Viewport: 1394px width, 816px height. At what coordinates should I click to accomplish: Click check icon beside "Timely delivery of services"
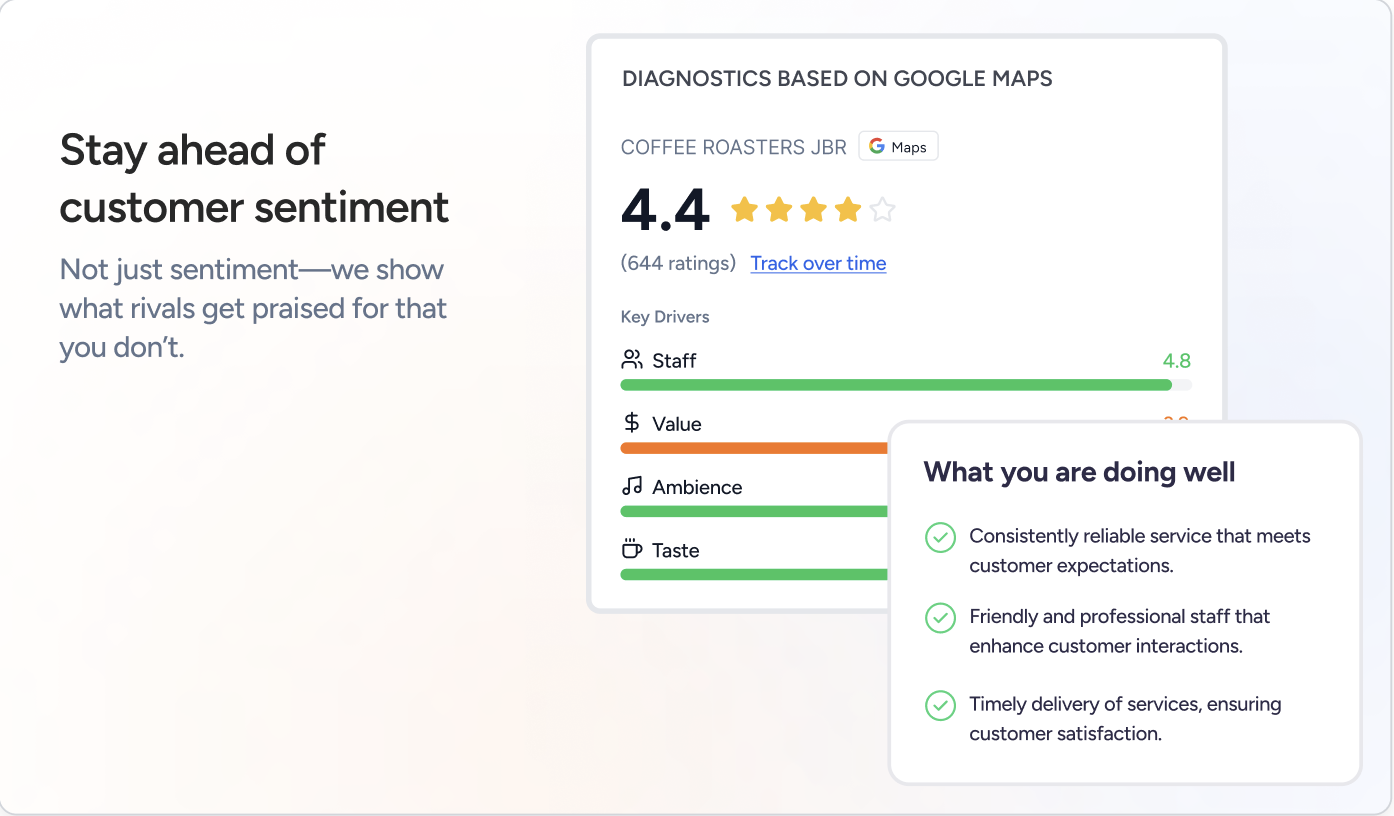[x=940, y=706]
